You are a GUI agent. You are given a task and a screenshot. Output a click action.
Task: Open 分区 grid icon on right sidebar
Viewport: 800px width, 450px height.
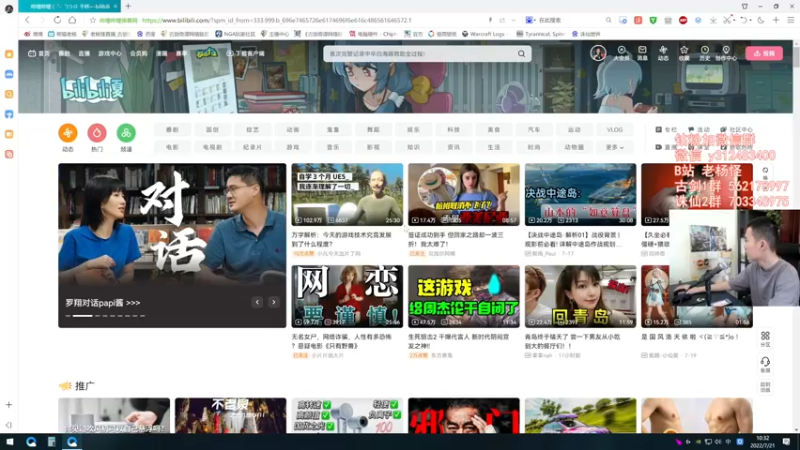click(x=765, y=339)
